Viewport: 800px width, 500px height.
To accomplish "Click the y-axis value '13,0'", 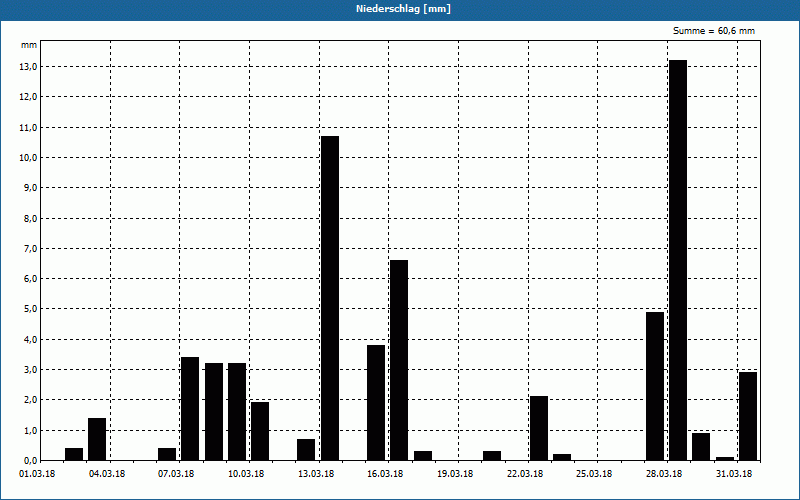I will tap(29, 67).
